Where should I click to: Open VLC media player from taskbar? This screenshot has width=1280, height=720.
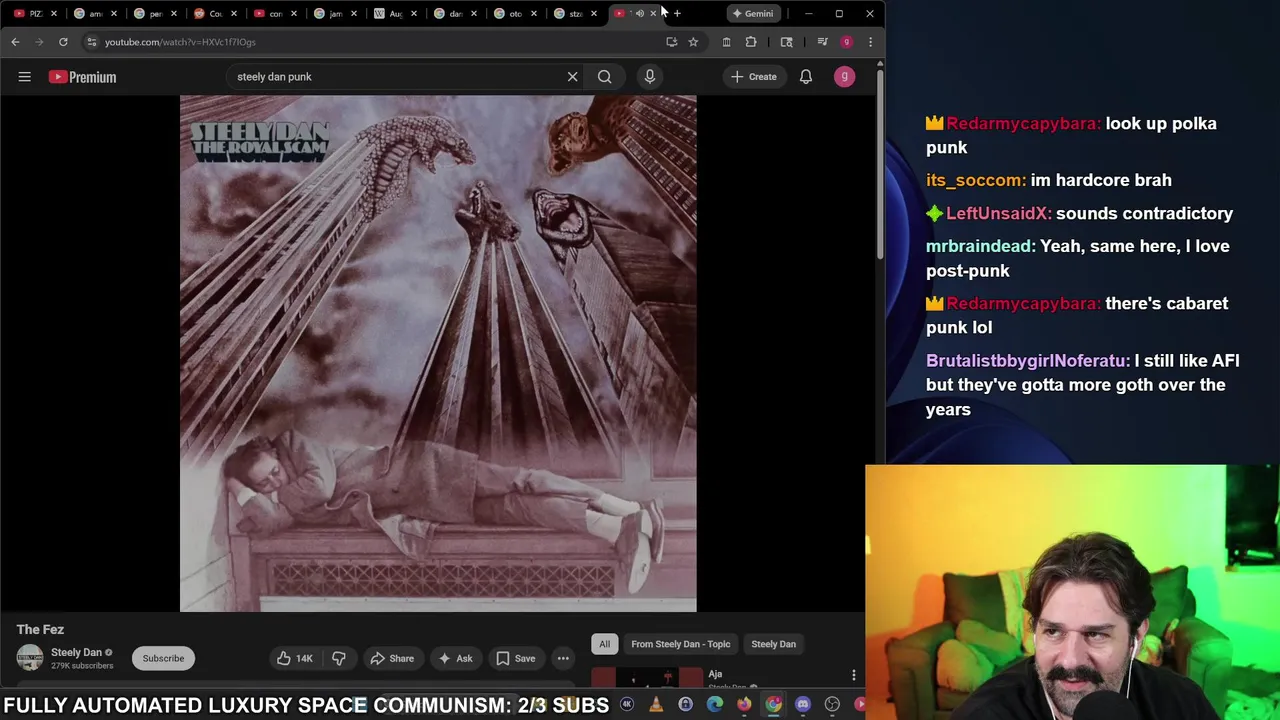656,705
